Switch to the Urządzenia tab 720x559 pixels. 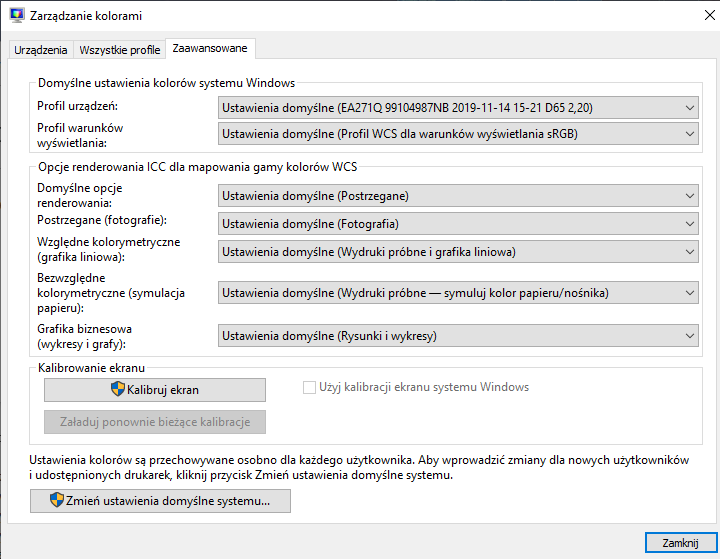click(x=41, y=49)
